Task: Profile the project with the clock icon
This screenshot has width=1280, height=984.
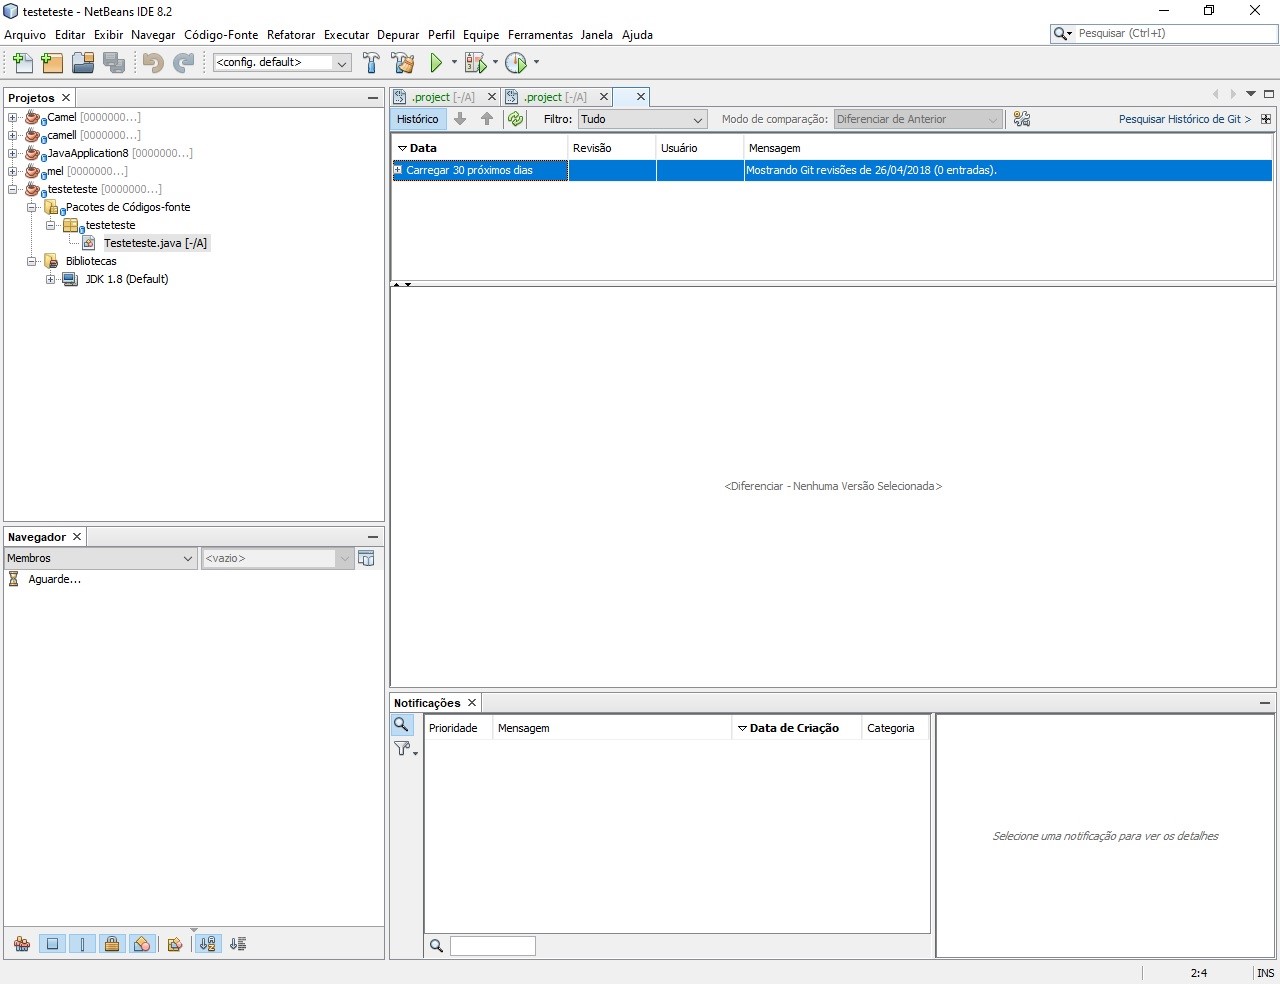Action: 516,63
